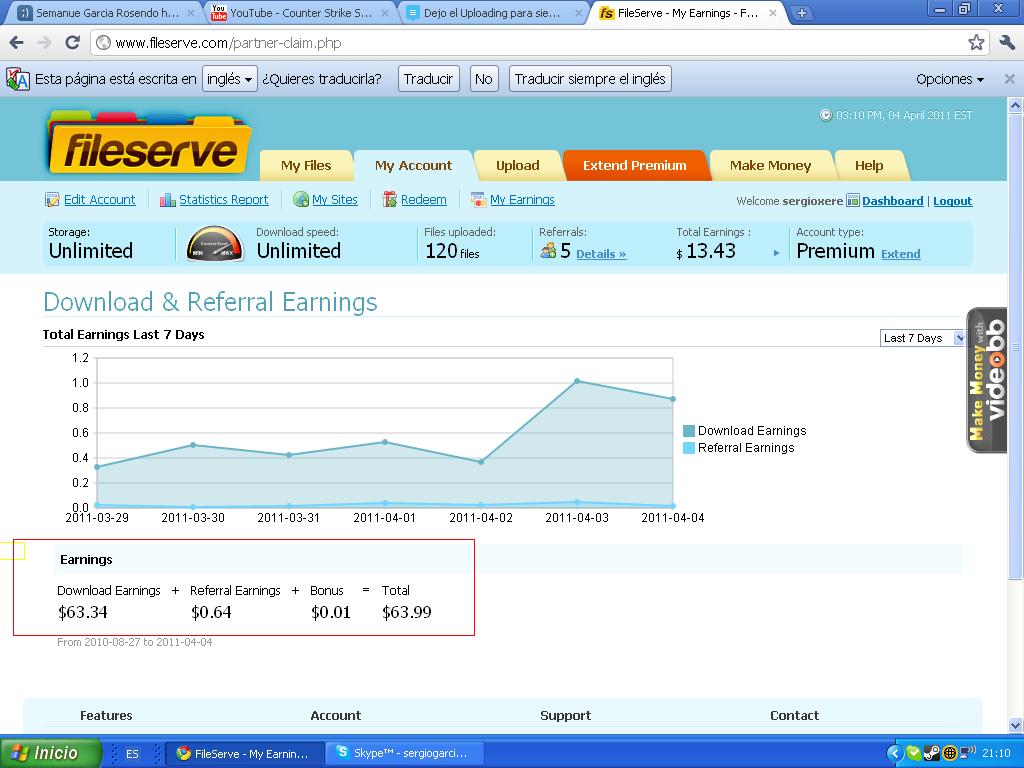Open the Last 7 Days period dropdown
The image size is (1024, 768).
point(922,338)
